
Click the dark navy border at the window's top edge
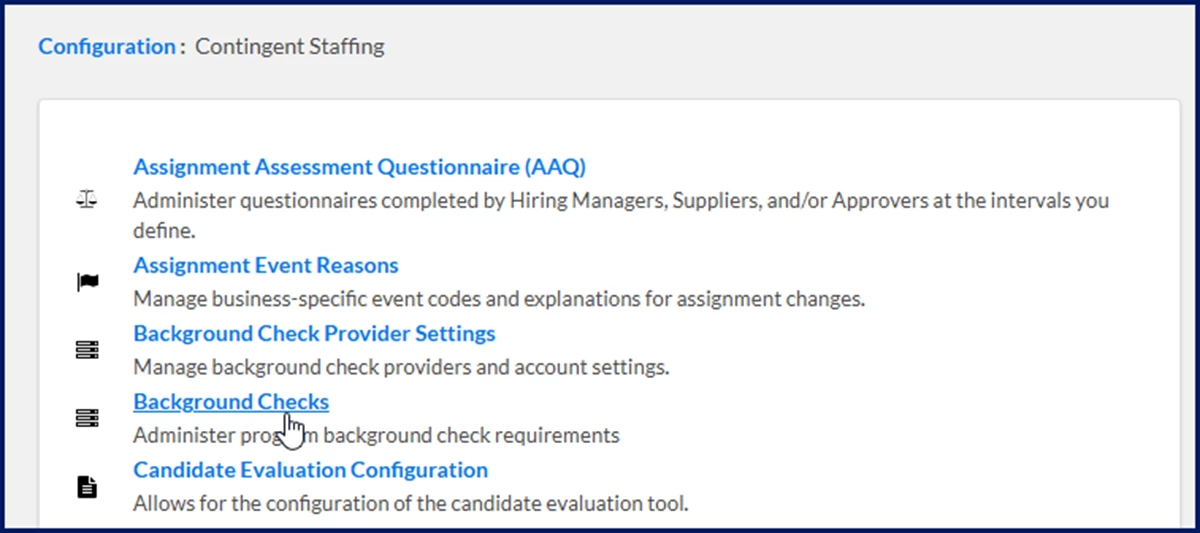600,3
